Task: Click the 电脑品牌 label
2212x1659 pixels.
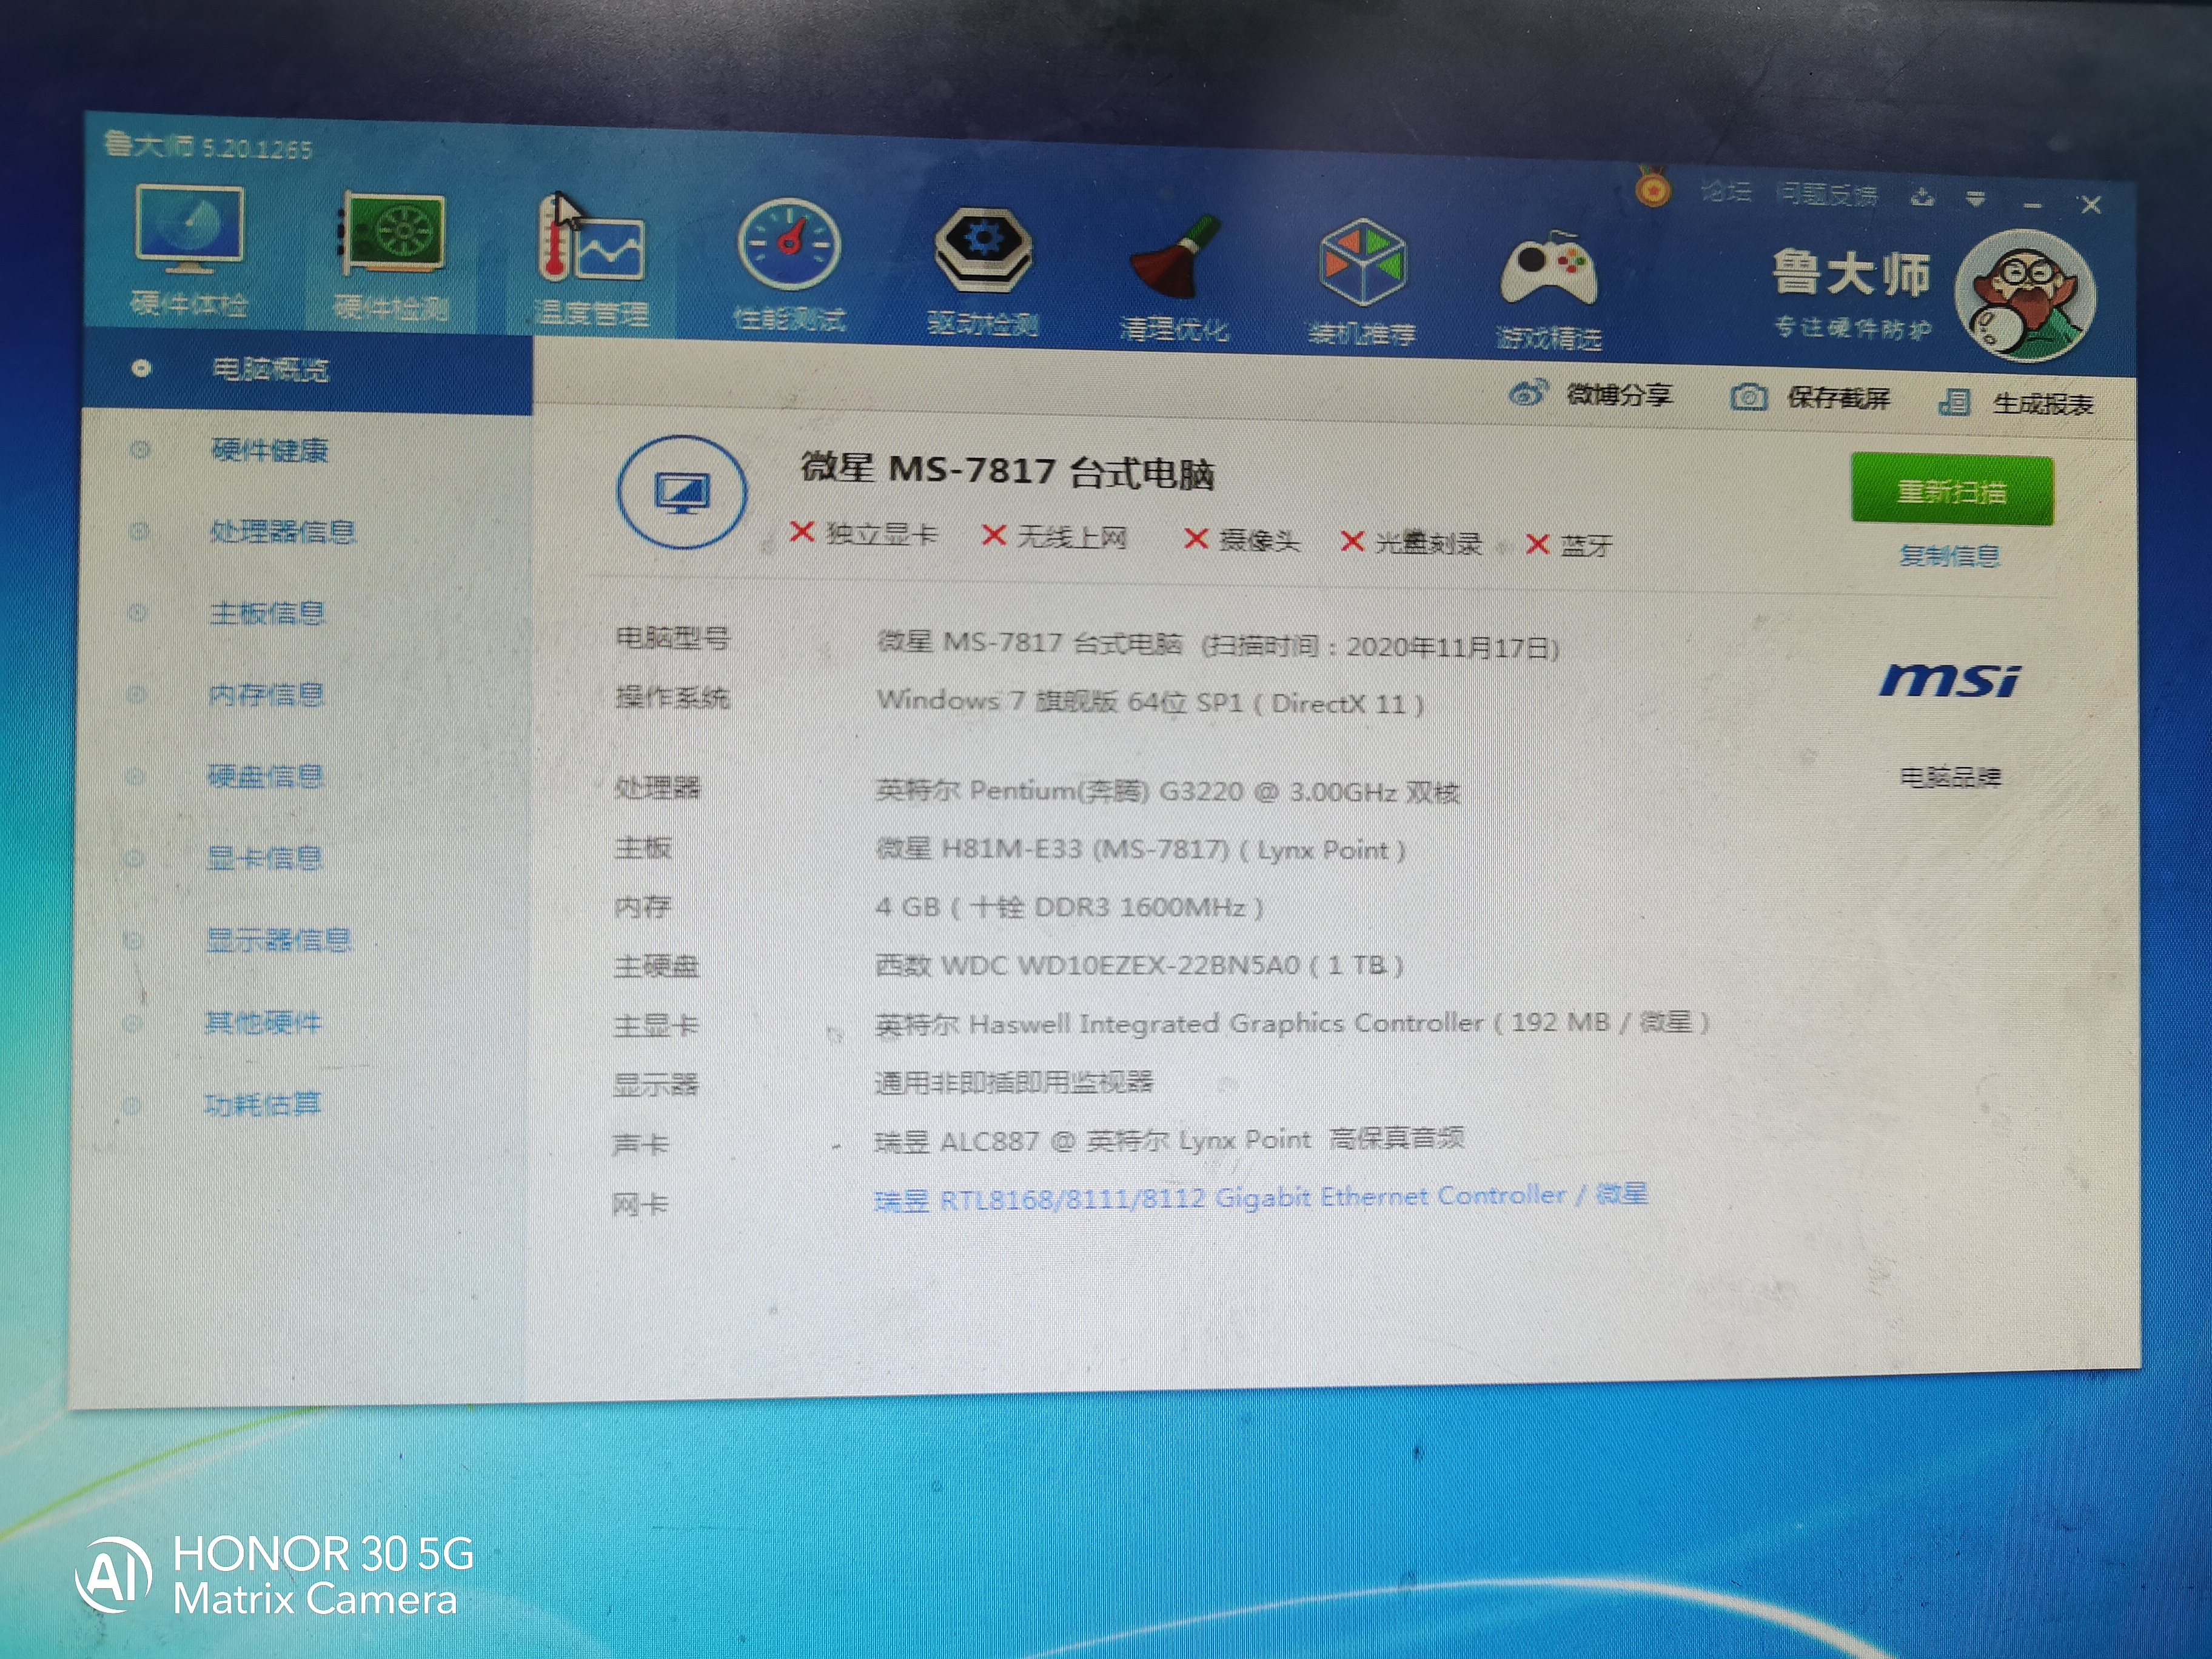Action: (1950, 777)
